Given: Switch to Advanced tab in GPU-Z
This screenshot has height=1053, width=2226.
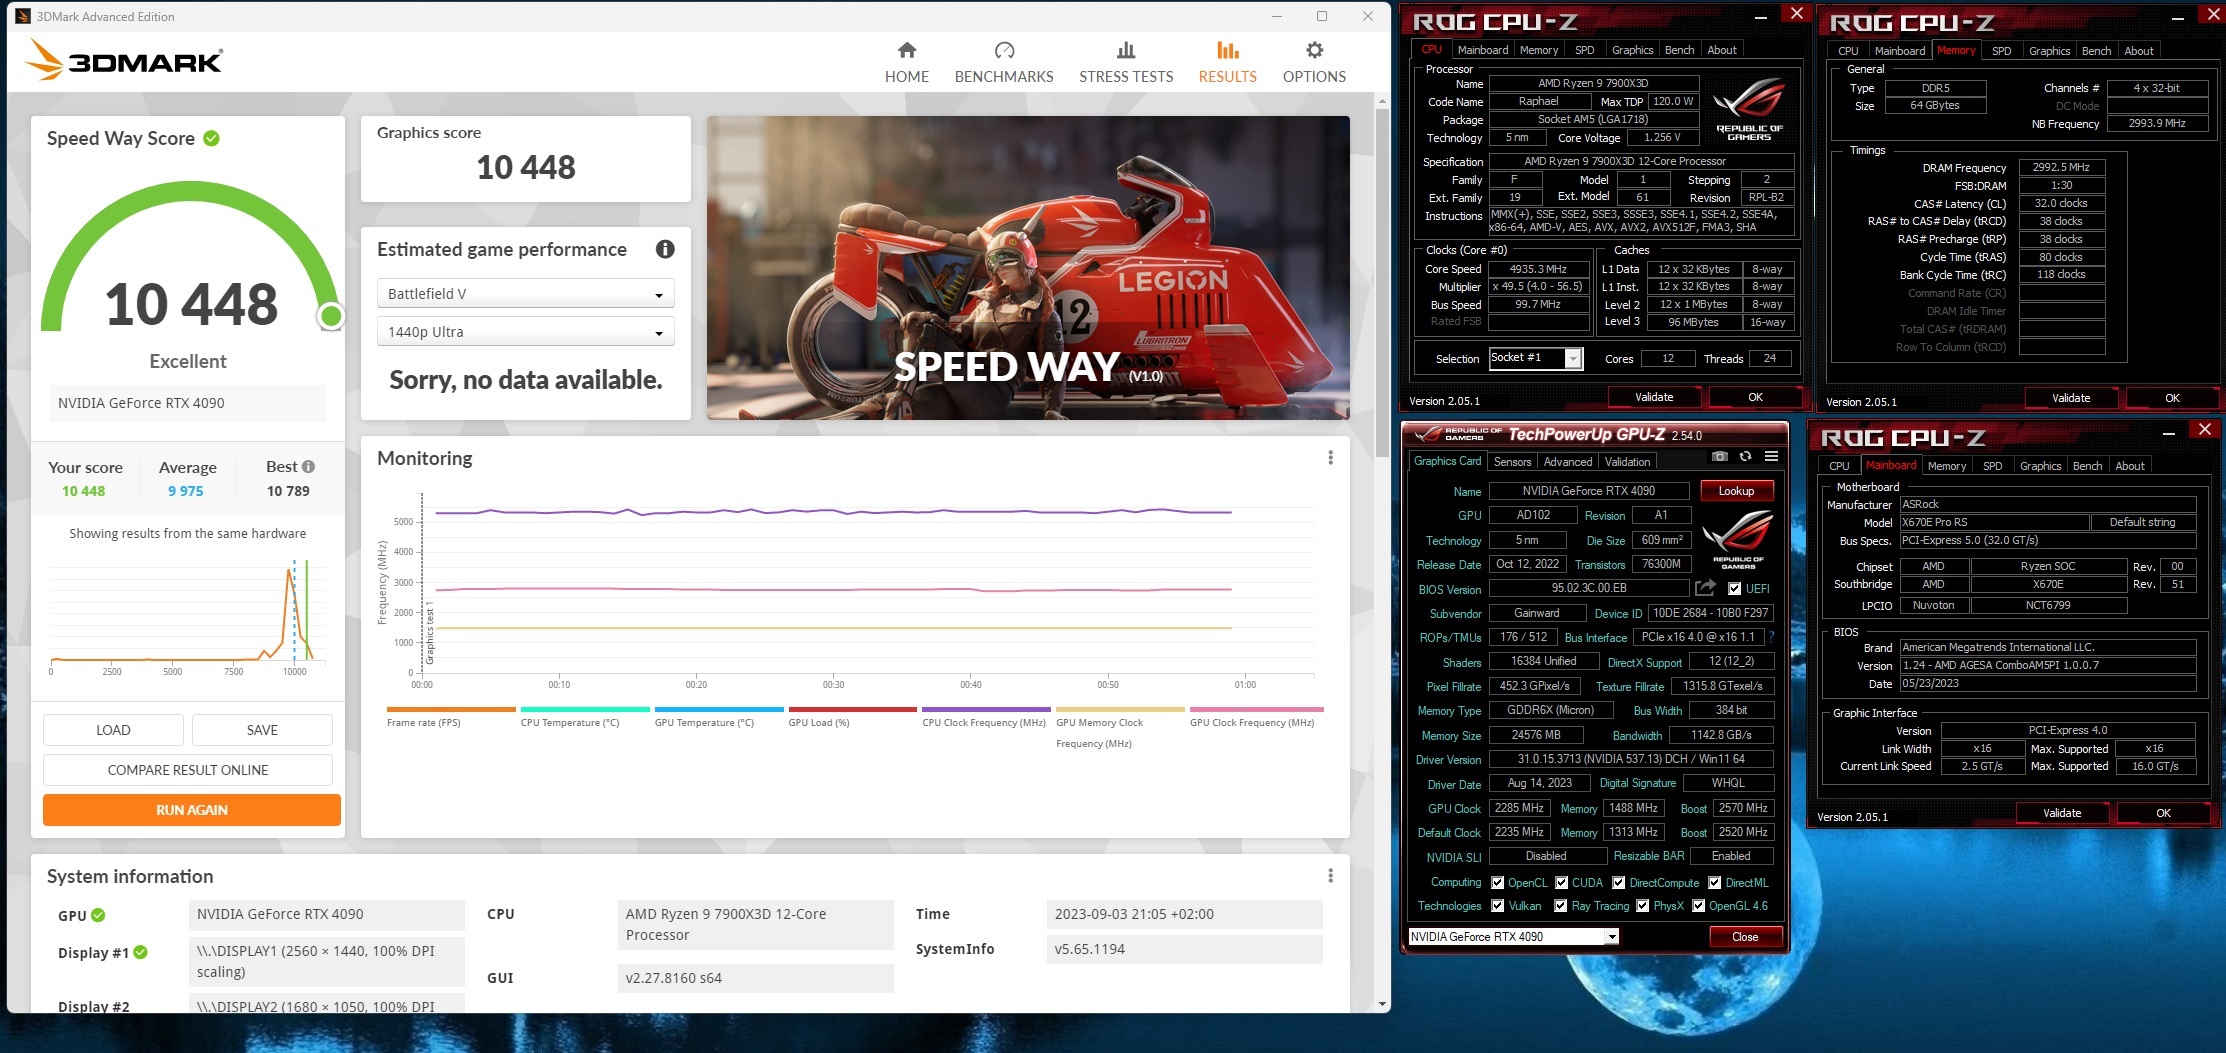Looking at the screenshot, I should point(1567,462).
